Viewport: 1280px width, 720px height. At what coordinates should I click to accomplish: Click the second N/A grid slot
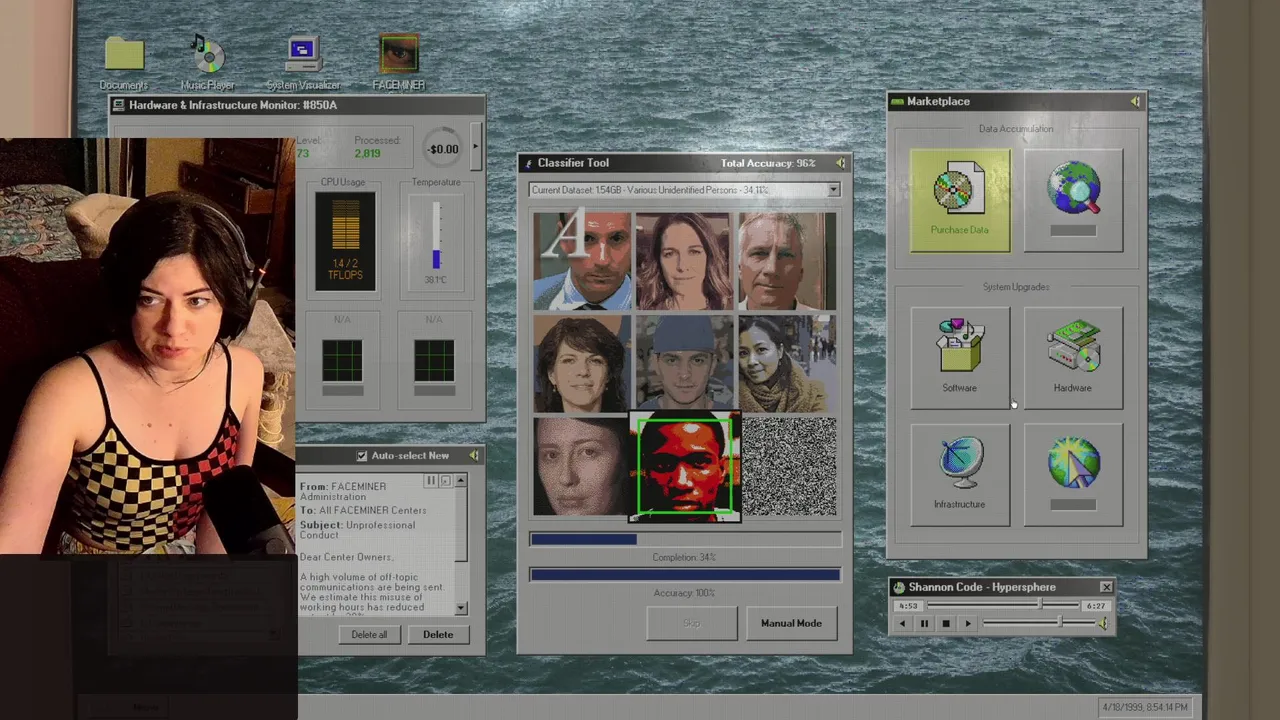(x=434, y=361)
